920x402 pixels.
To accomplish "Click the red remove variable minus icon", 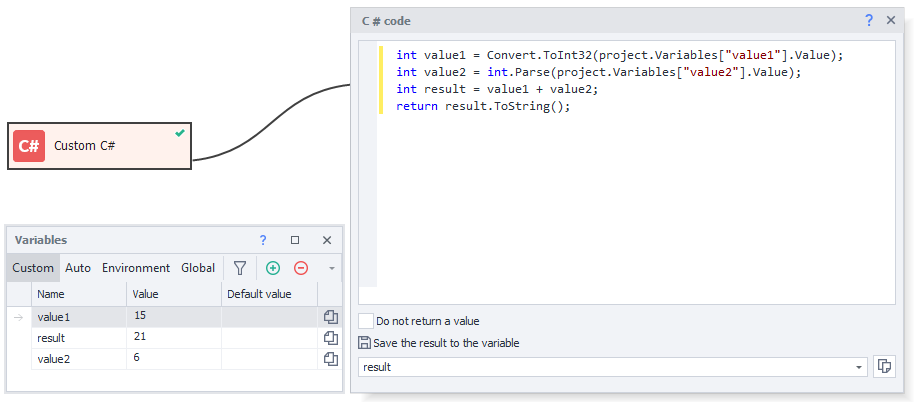I will [x=300, y=268].
